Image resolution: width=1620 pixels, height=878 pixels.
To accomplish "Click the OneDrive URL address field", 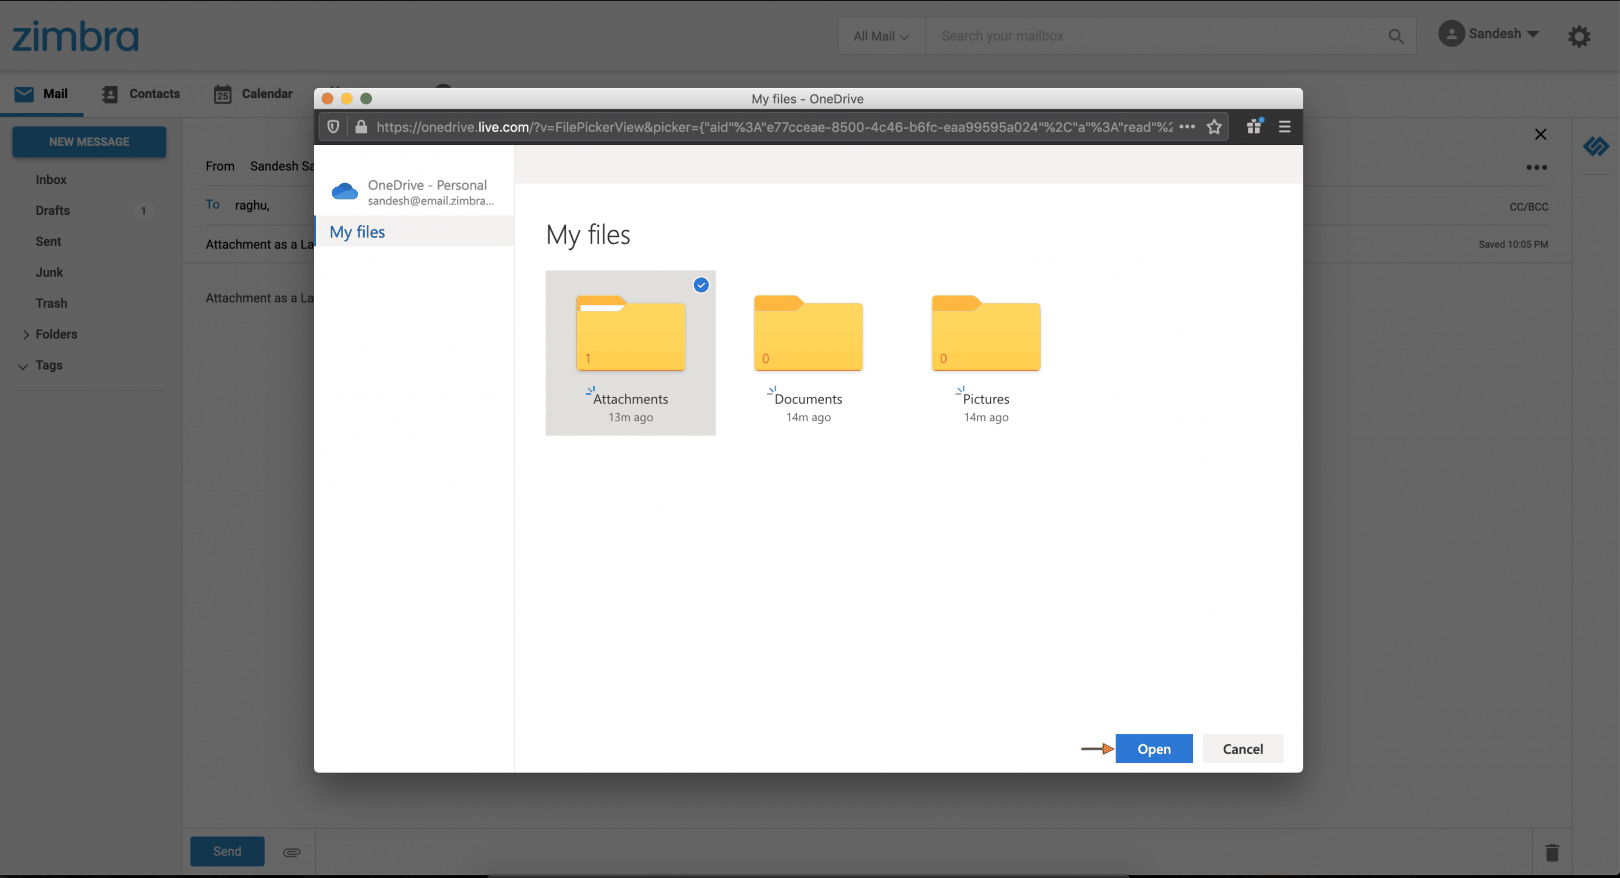I will 774,127.
